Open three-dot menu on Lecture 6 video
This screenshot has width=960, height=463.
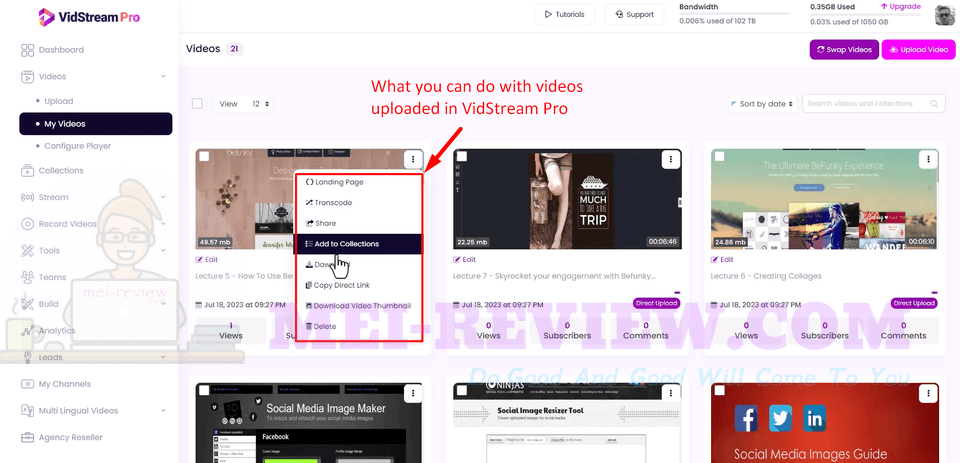929,159
